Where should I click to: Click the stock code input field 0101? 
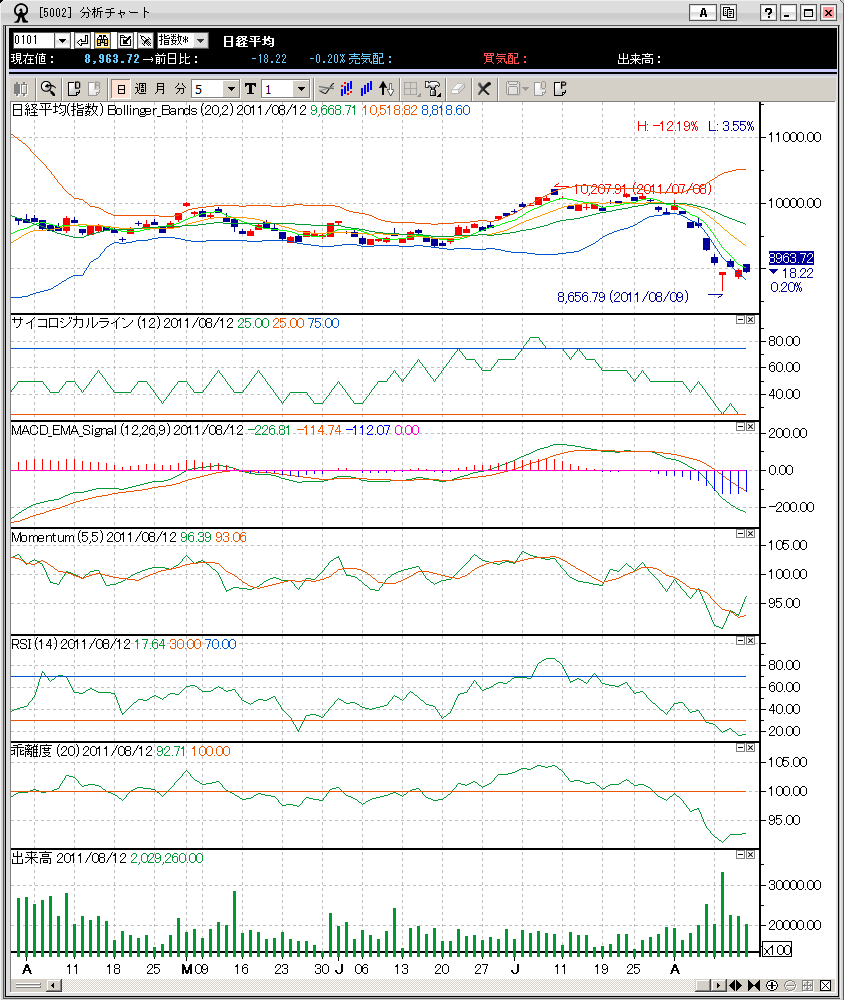(32, 40)
